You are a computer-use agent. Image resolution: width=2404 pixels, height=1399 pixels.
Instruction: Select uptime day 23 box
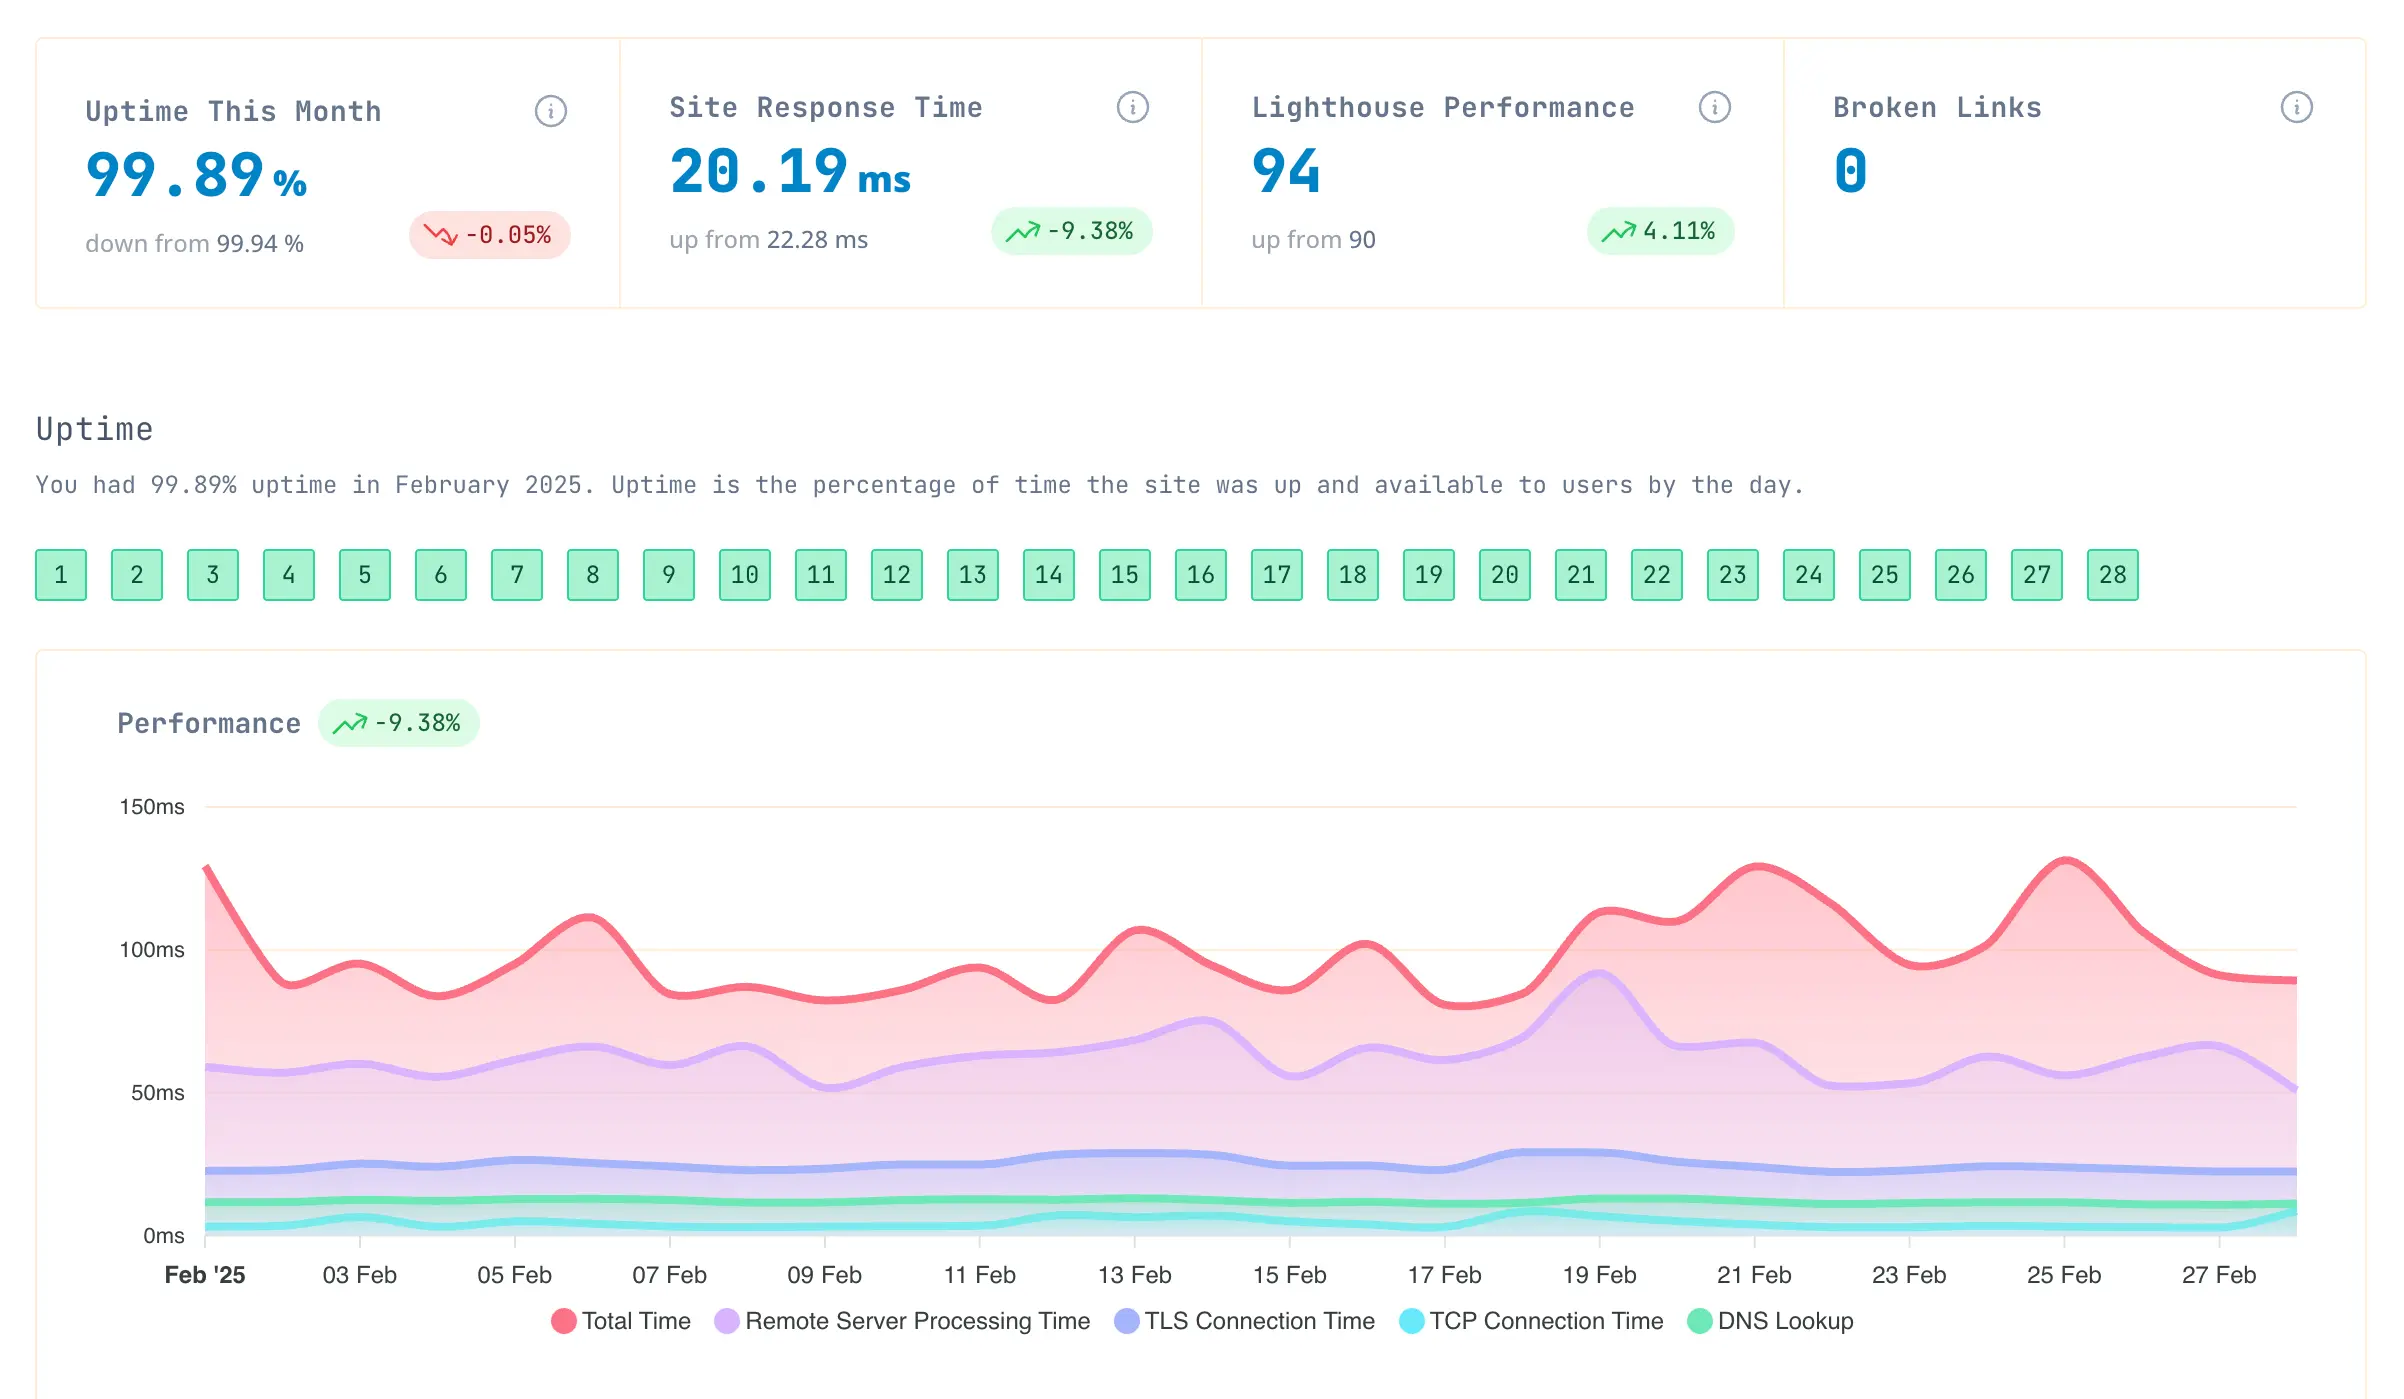tap(1733, 575)
